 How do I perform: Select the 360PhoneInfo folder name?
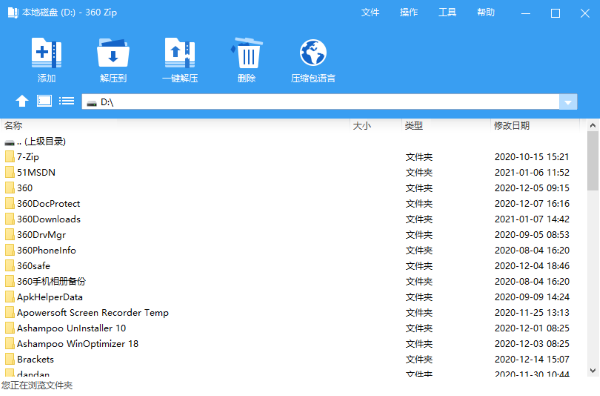[46, 251]
